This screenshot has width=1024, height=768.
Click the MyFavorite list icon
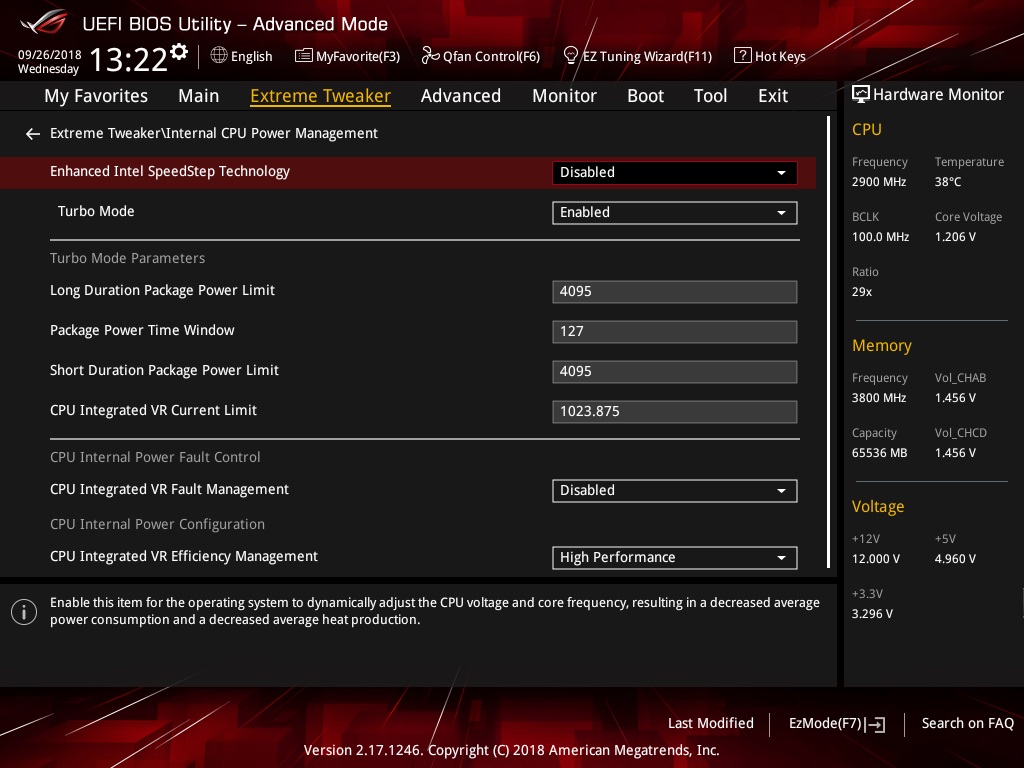tap(304, 56)
